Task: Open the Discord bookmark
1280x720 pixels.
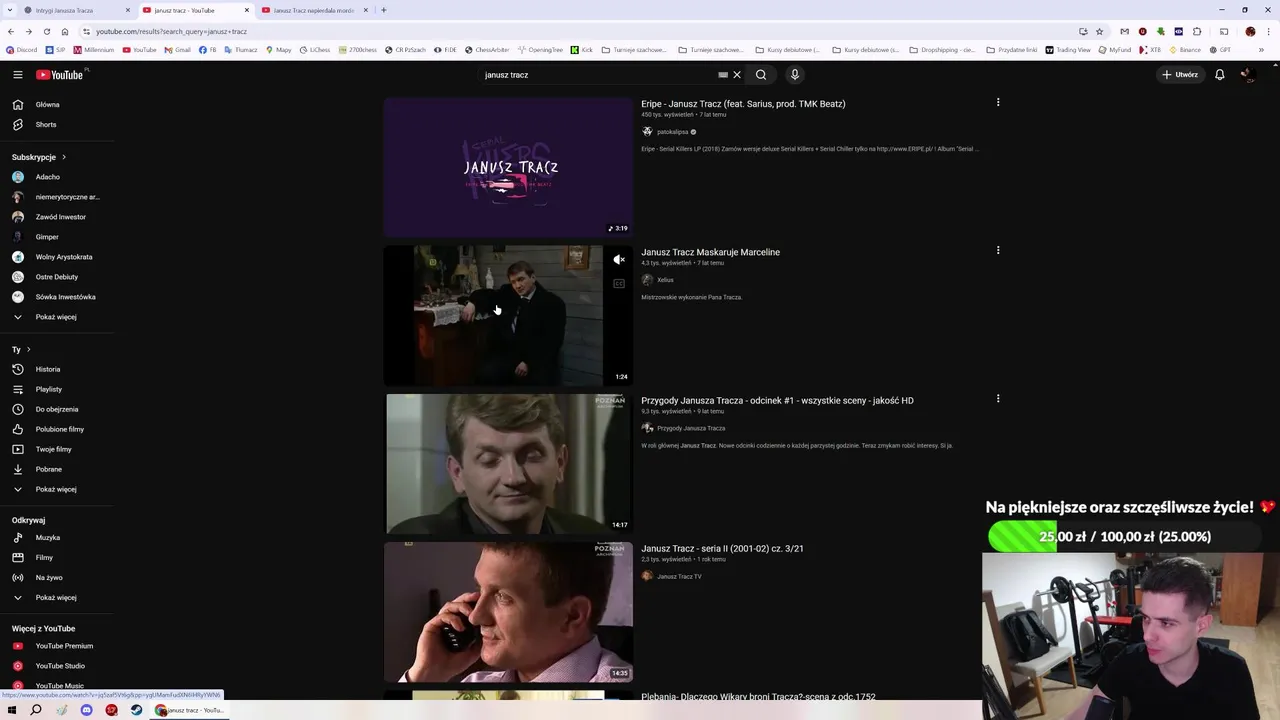Action: (x=21, y=49)
